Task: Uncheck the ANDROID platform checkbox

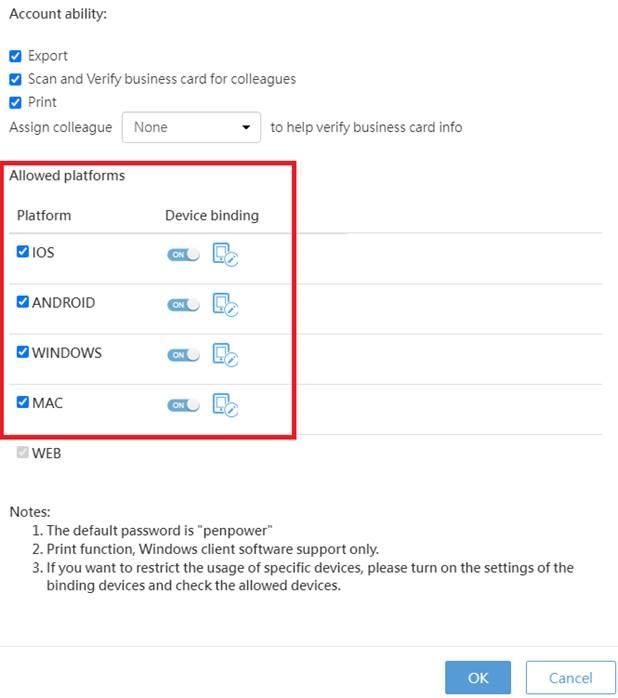Action: point(23,302)
